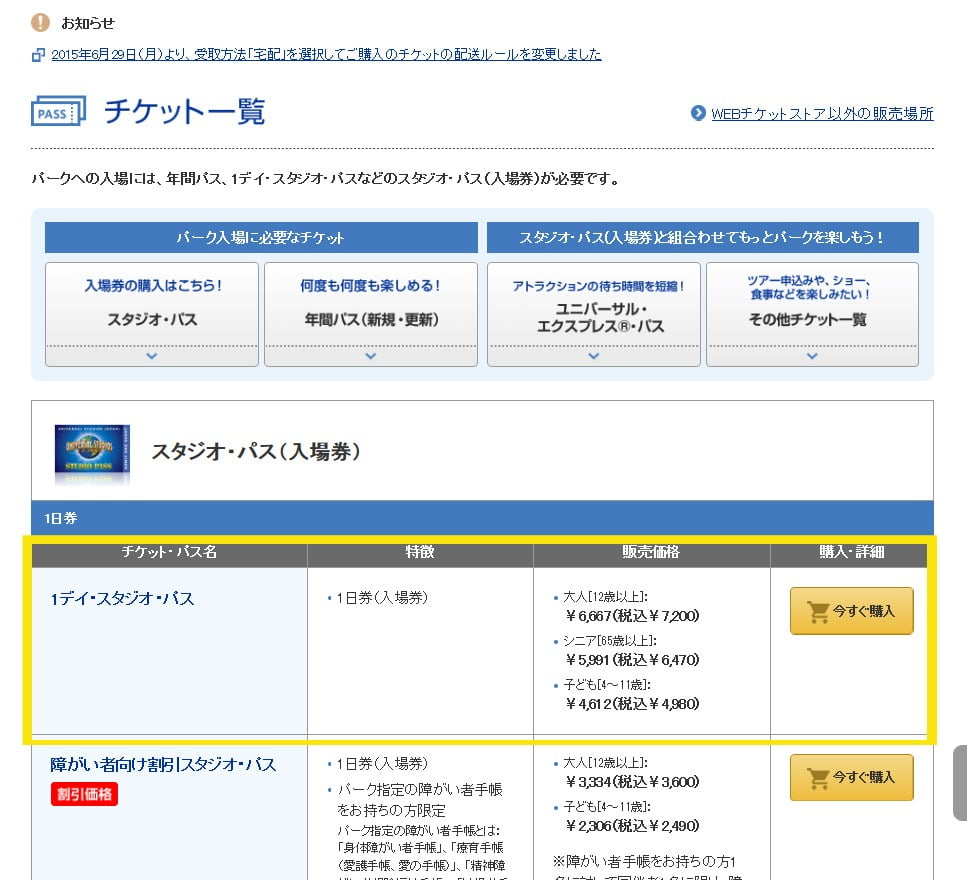
Task: Select the 年間パス(新規・更新) navigation box
Action: pyautogui.click(x=371, y=304)
